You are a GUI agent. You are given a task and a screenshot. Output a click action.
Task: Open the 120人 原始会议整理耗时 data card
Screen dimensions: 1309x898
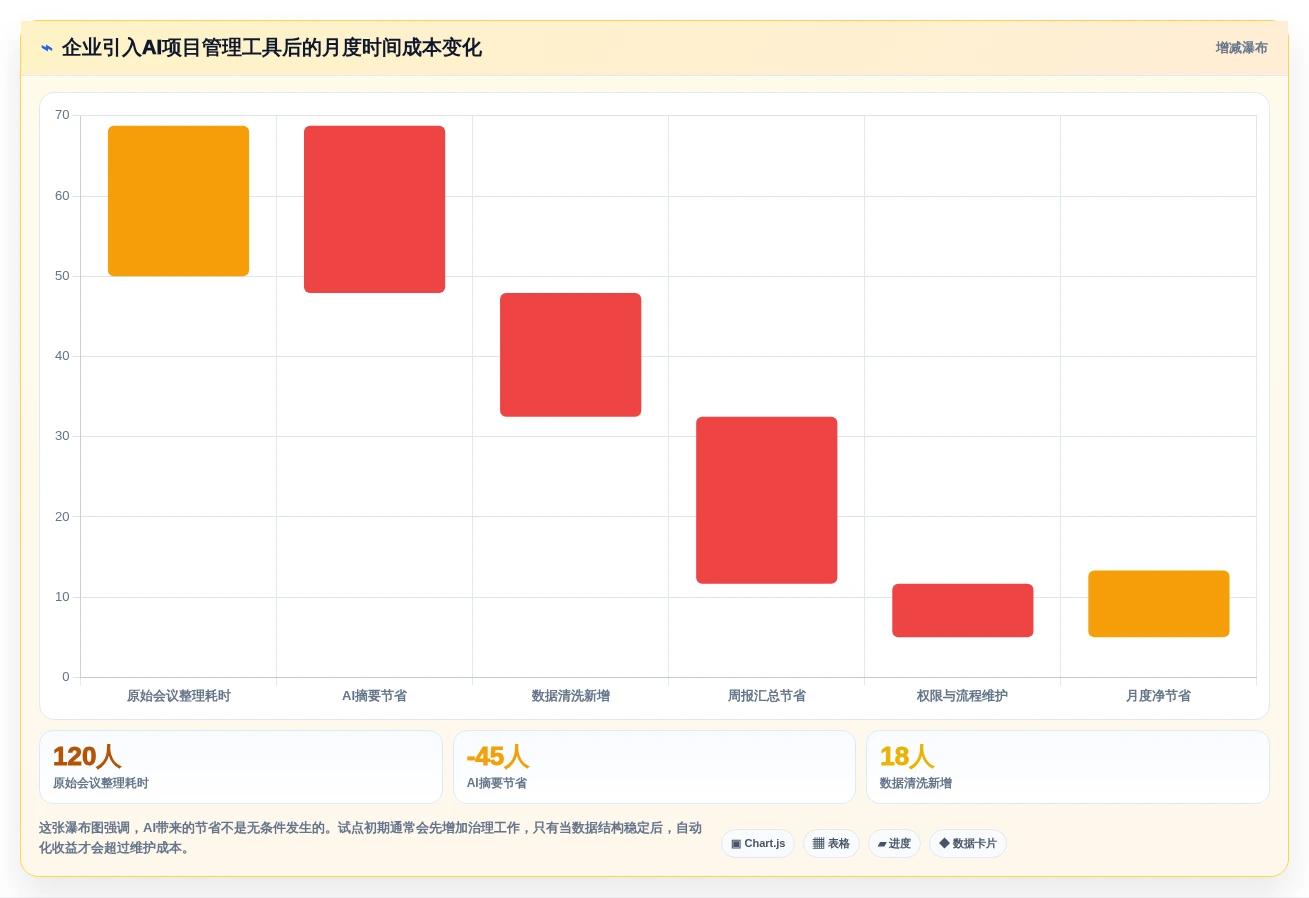pos(241,767)
